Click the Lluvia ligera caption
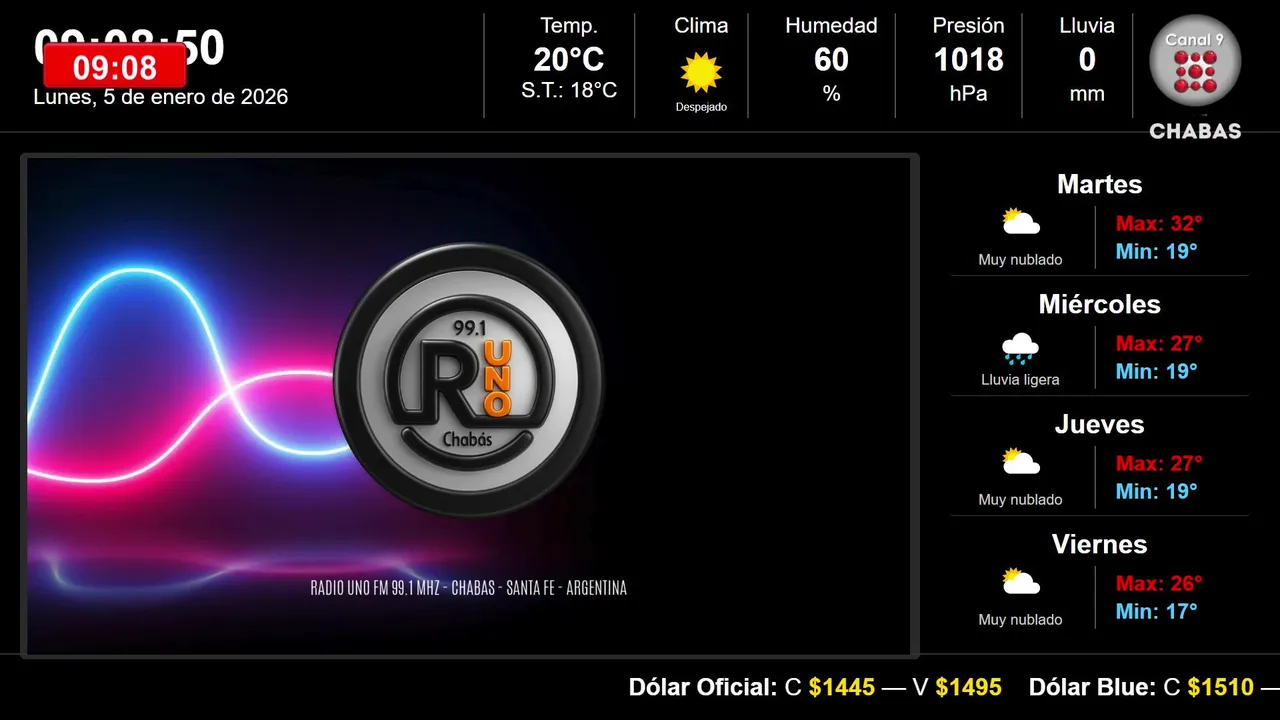This screenshot has height=720, width=1280. coord(1020,380)
